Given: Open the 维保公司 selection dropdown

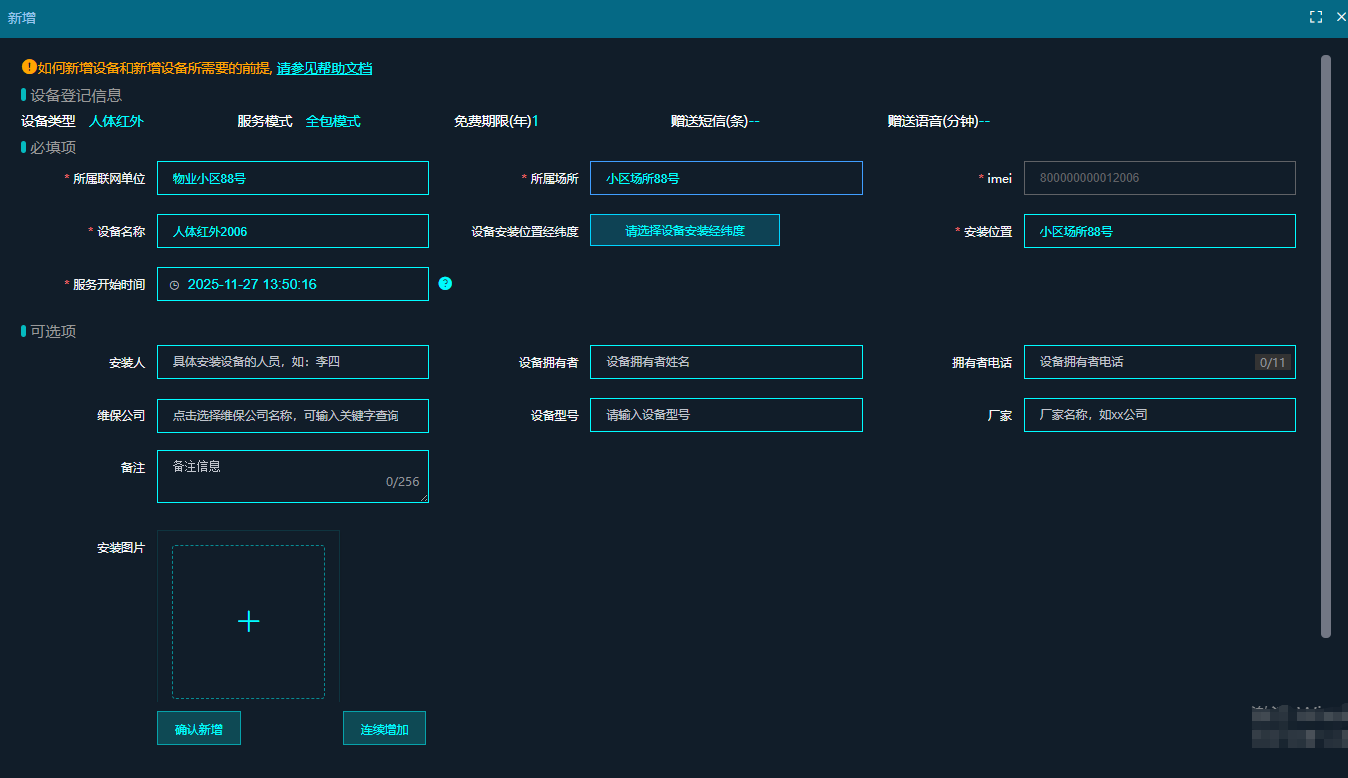Looking at the screenshot, I should tap(292, 415).
